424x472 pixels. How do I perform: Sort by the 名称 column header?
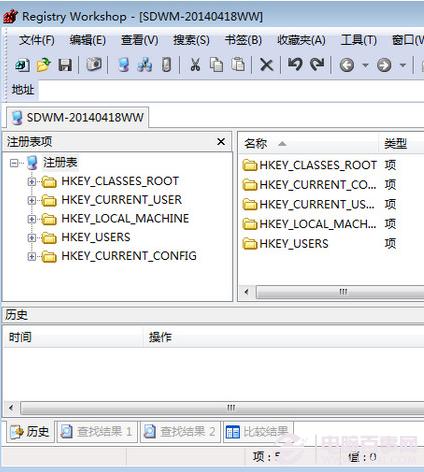(x=309, y=144)
